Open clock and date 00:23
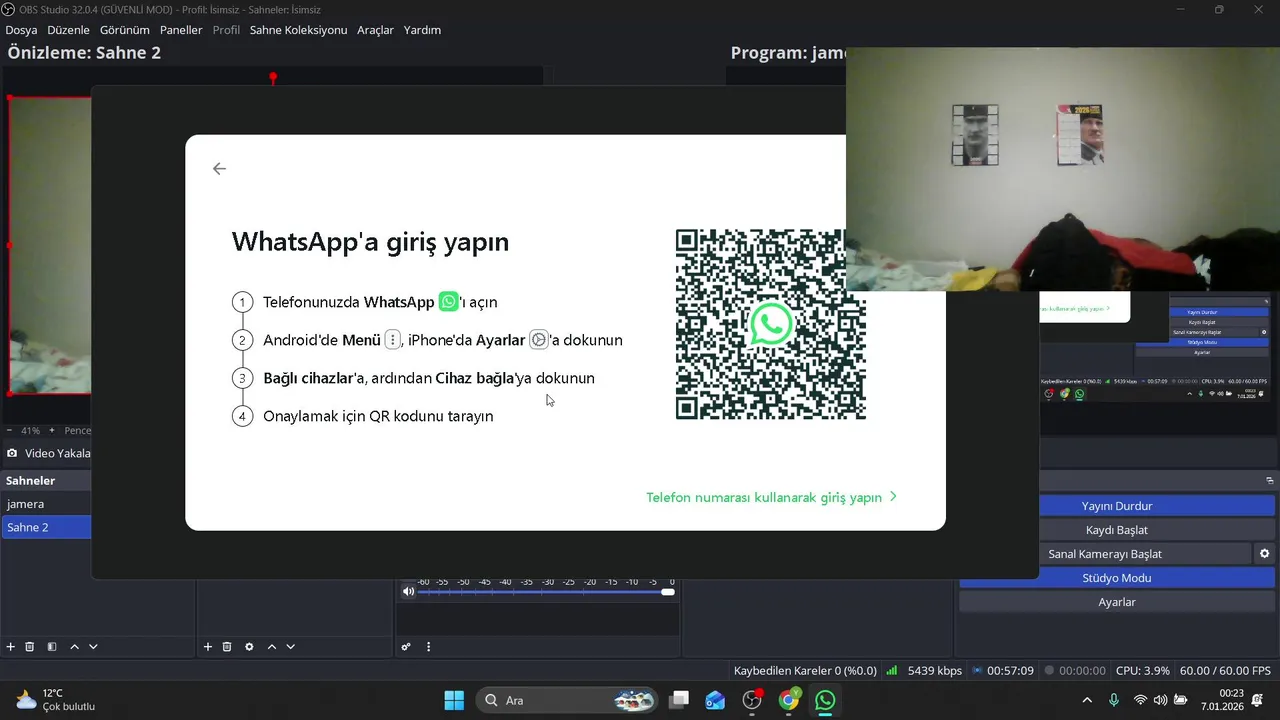1280x720 pixels. tap(1222, 699)
